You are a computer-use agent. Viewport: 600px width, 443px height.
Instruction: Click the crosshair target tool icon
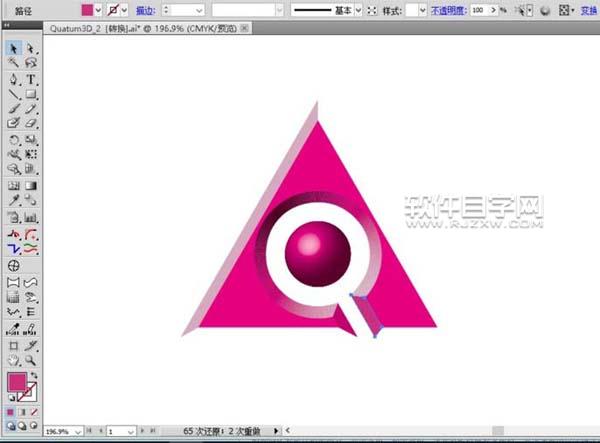[x=13, y=266]
